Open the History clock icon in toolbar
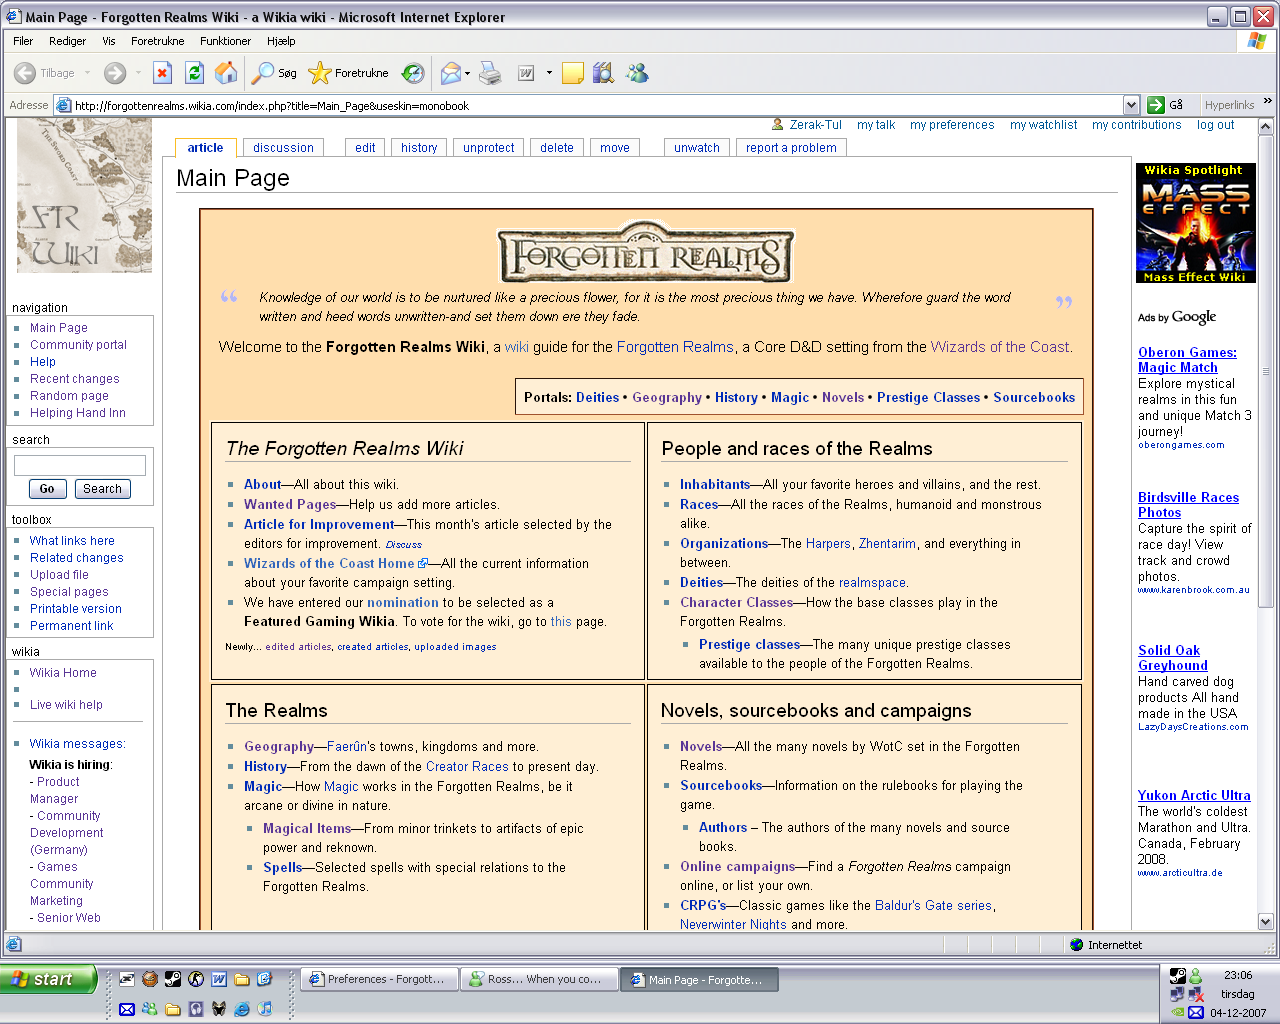Image resolution: width=1280 pixels, height=1024 pixels. tap(413, 73)
